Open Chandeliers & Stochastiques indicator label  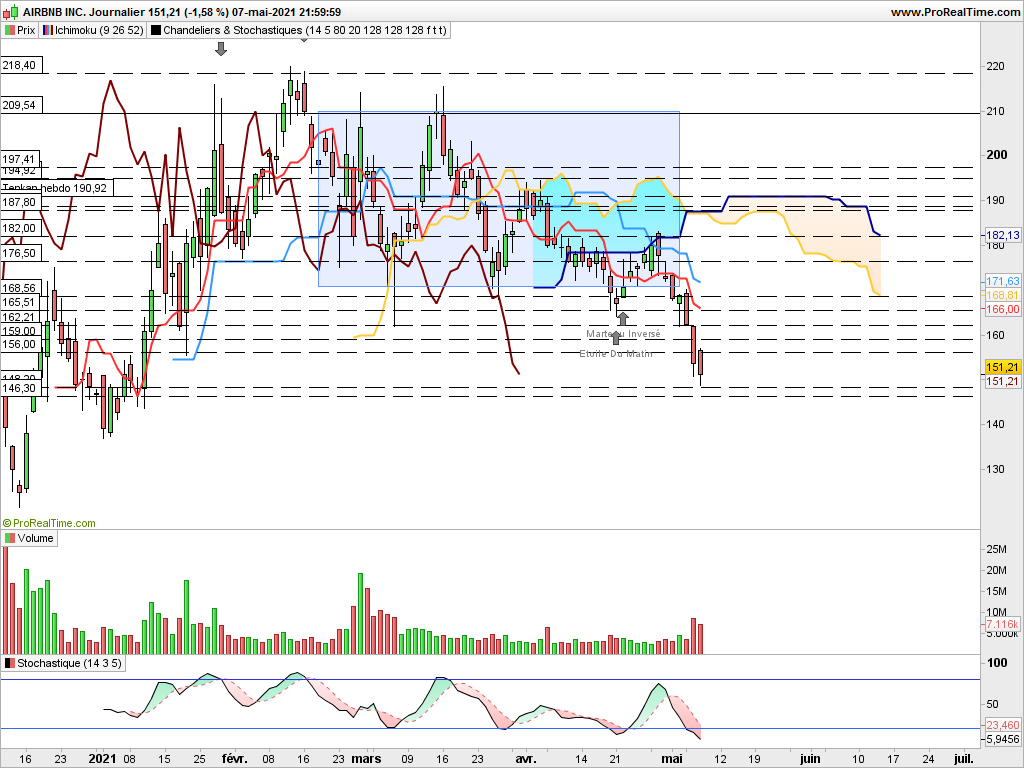[305, 30]
